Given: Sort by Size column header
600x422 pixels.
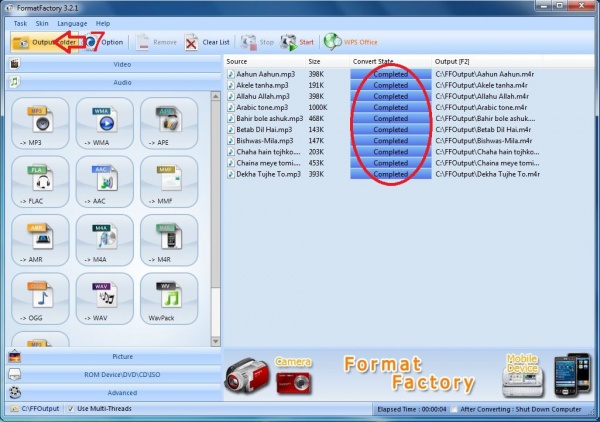Looking at the screenshot, I should 327,61.
